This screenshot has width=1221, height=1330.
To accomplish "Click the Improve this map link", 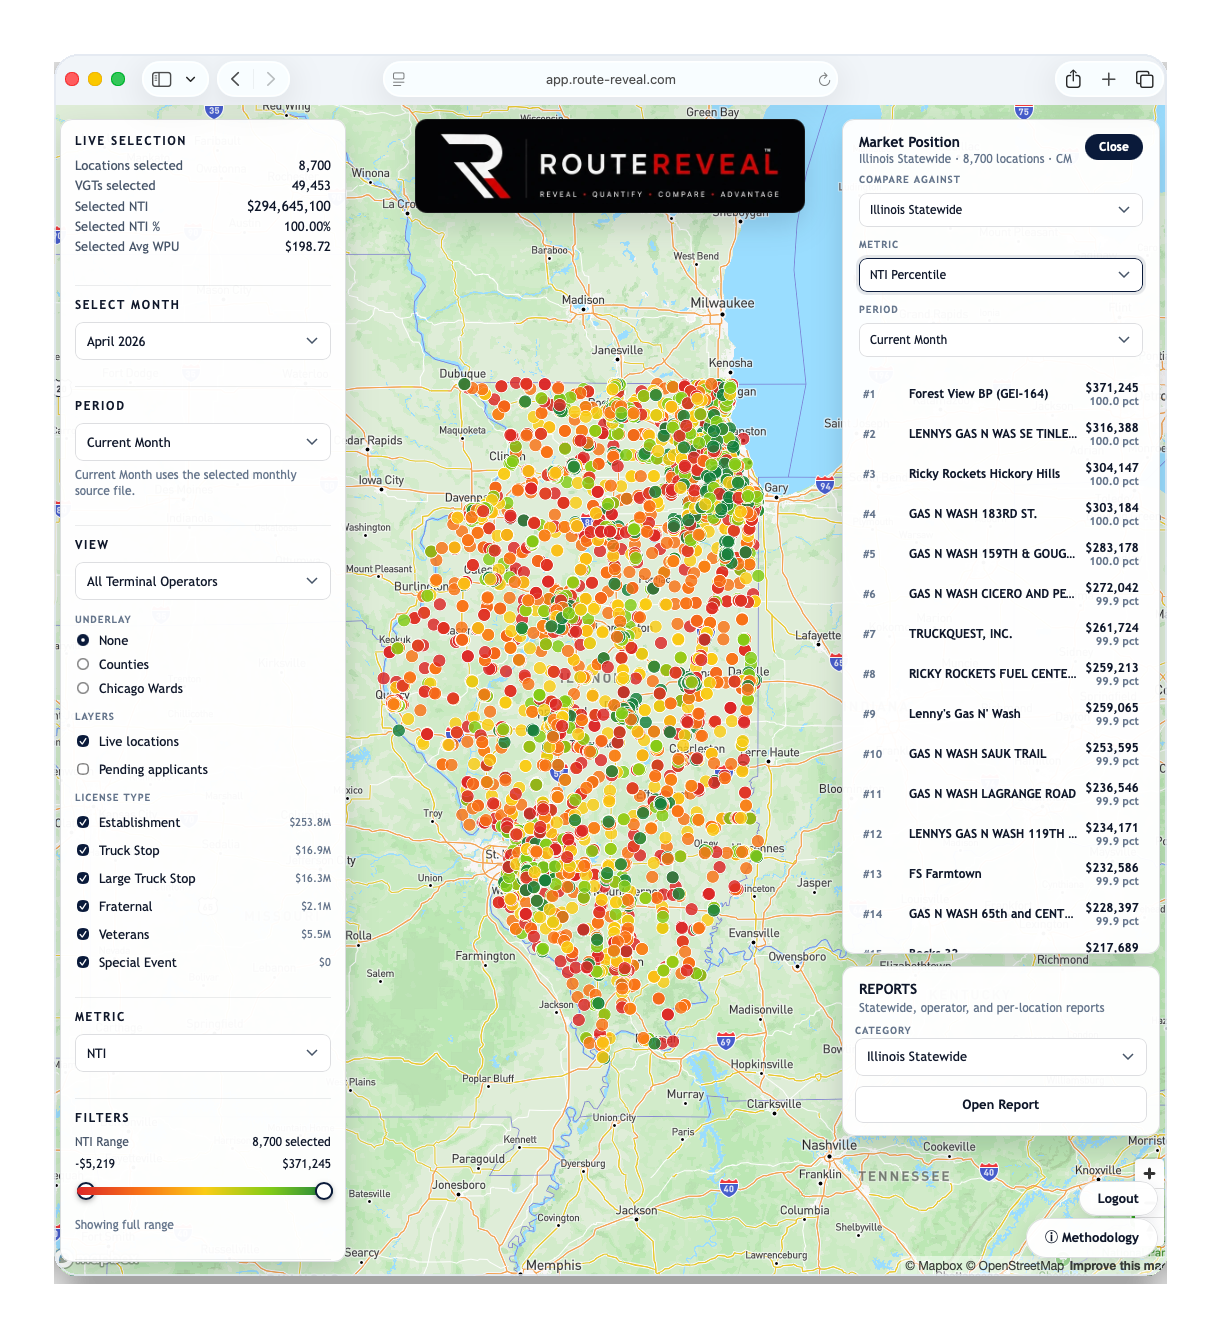I will [x=1116, y=1266].
